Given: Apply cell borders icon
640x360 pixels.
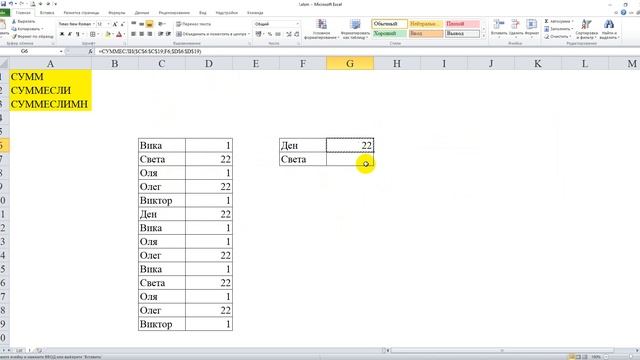Looking at the screenshot, I should tap(93, 34).
